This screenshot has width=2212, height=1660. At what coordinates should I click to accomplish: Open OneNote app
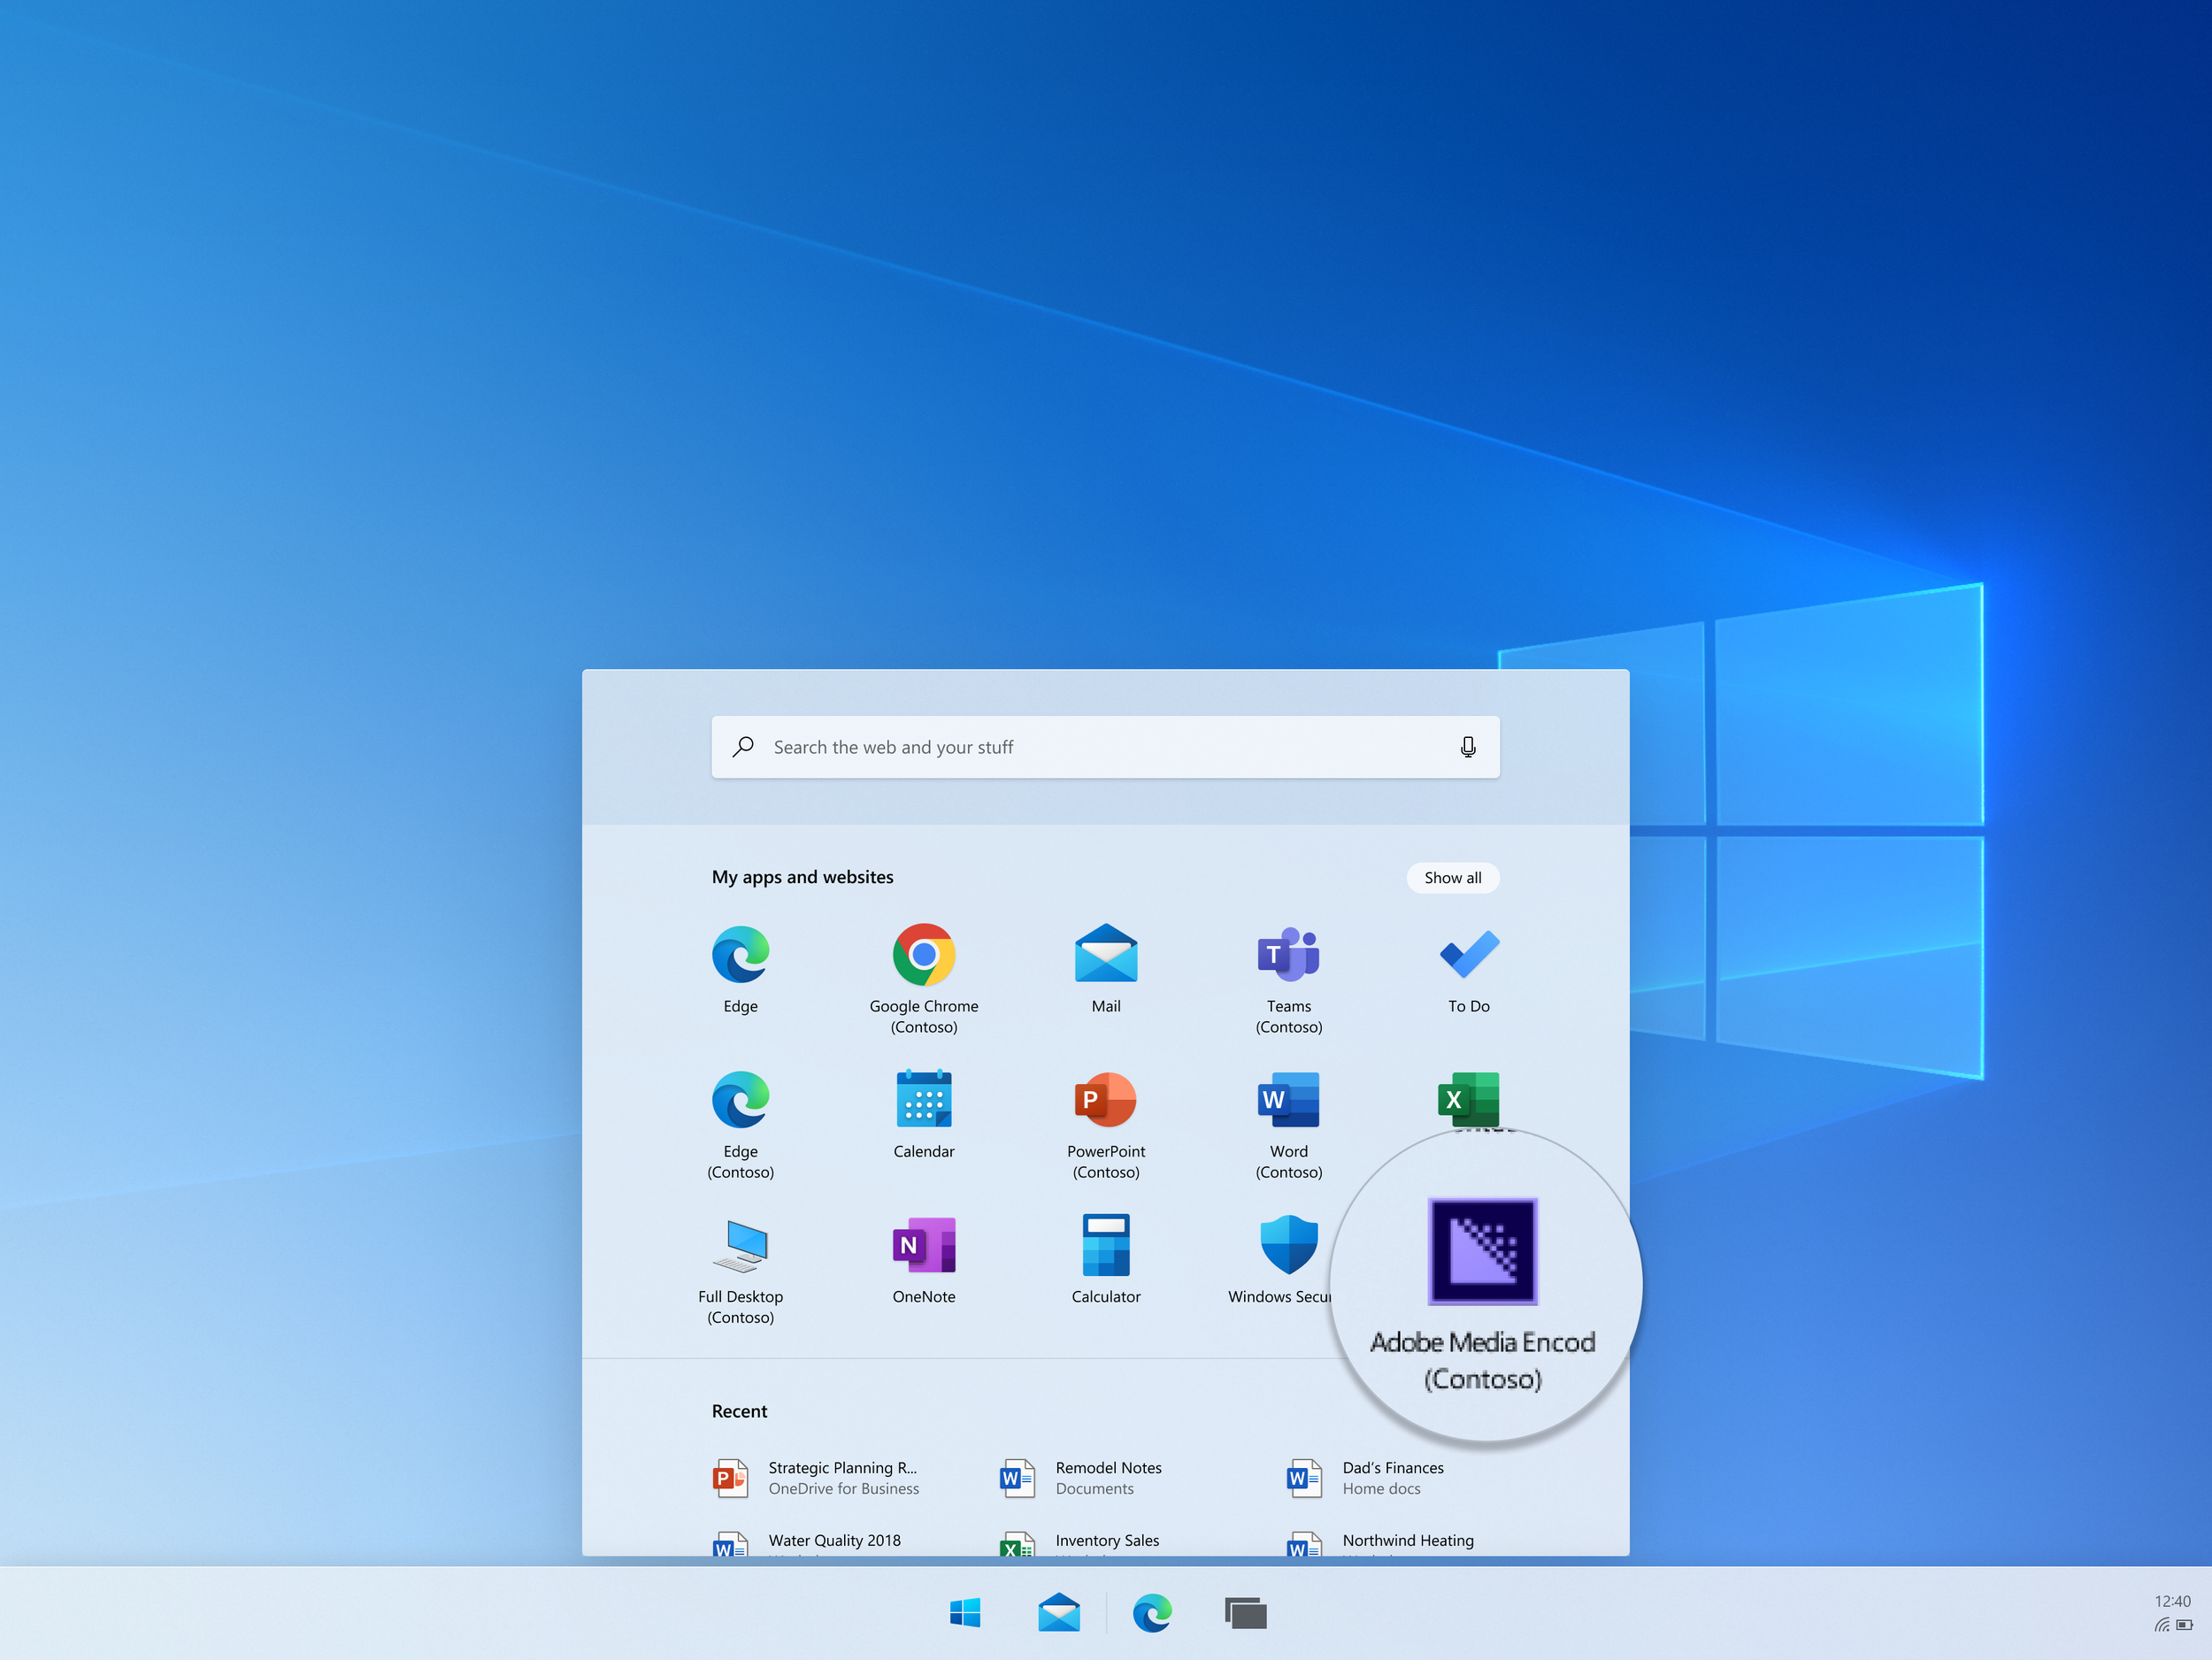pyautogui.click(x=923, y=1245)
